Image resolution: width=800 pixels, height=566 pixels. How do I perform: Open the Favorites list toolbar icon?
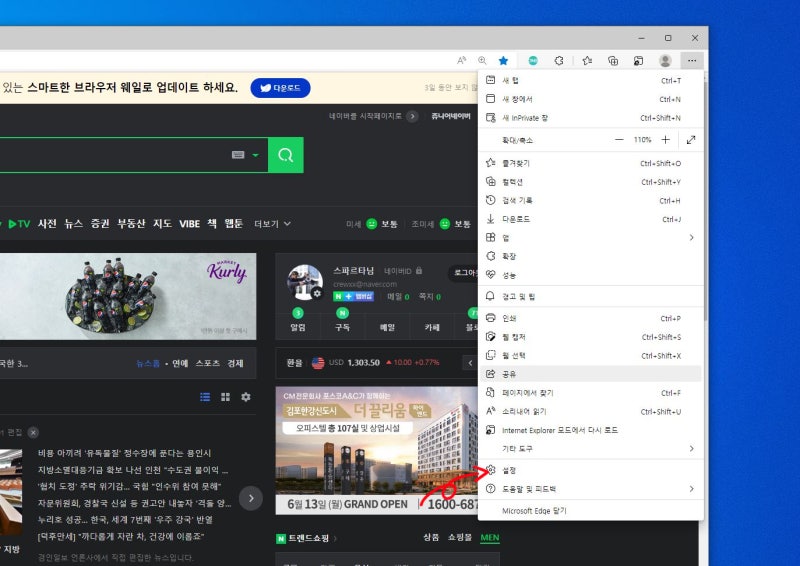click(587, 61)
